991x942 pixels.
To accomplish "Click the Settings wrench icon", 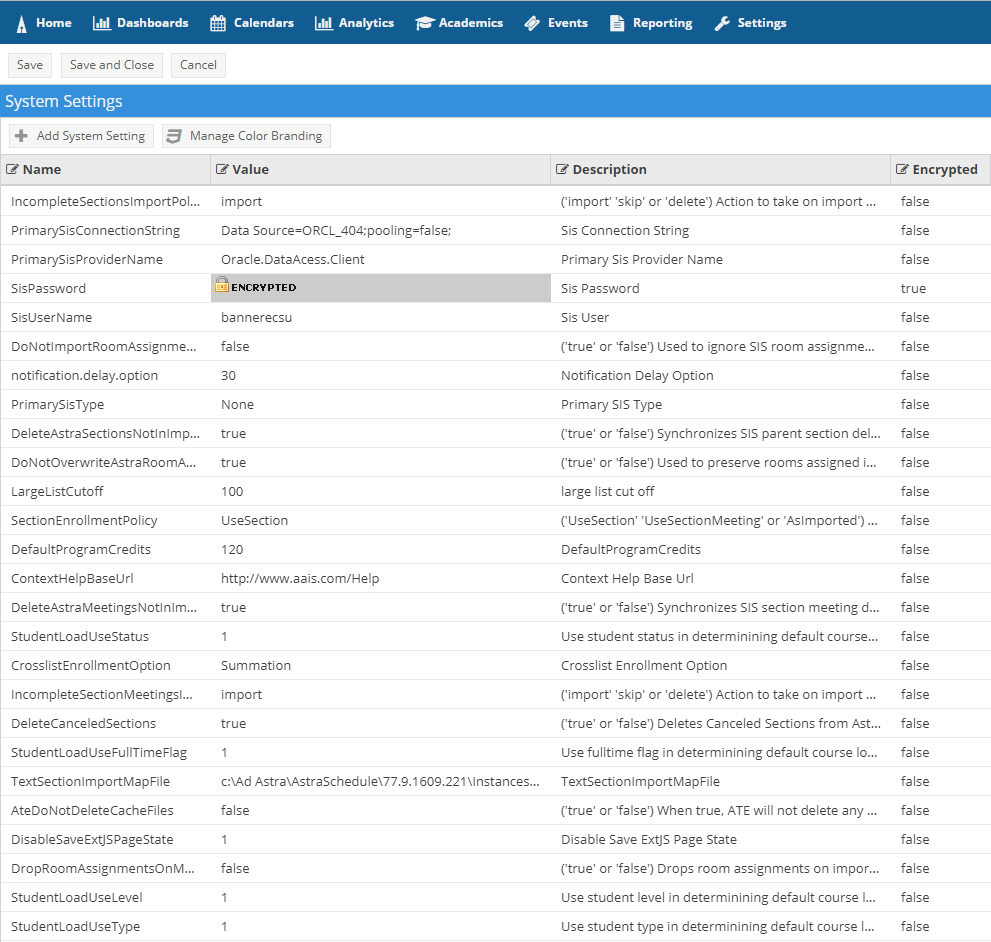I will click(722, 23).
